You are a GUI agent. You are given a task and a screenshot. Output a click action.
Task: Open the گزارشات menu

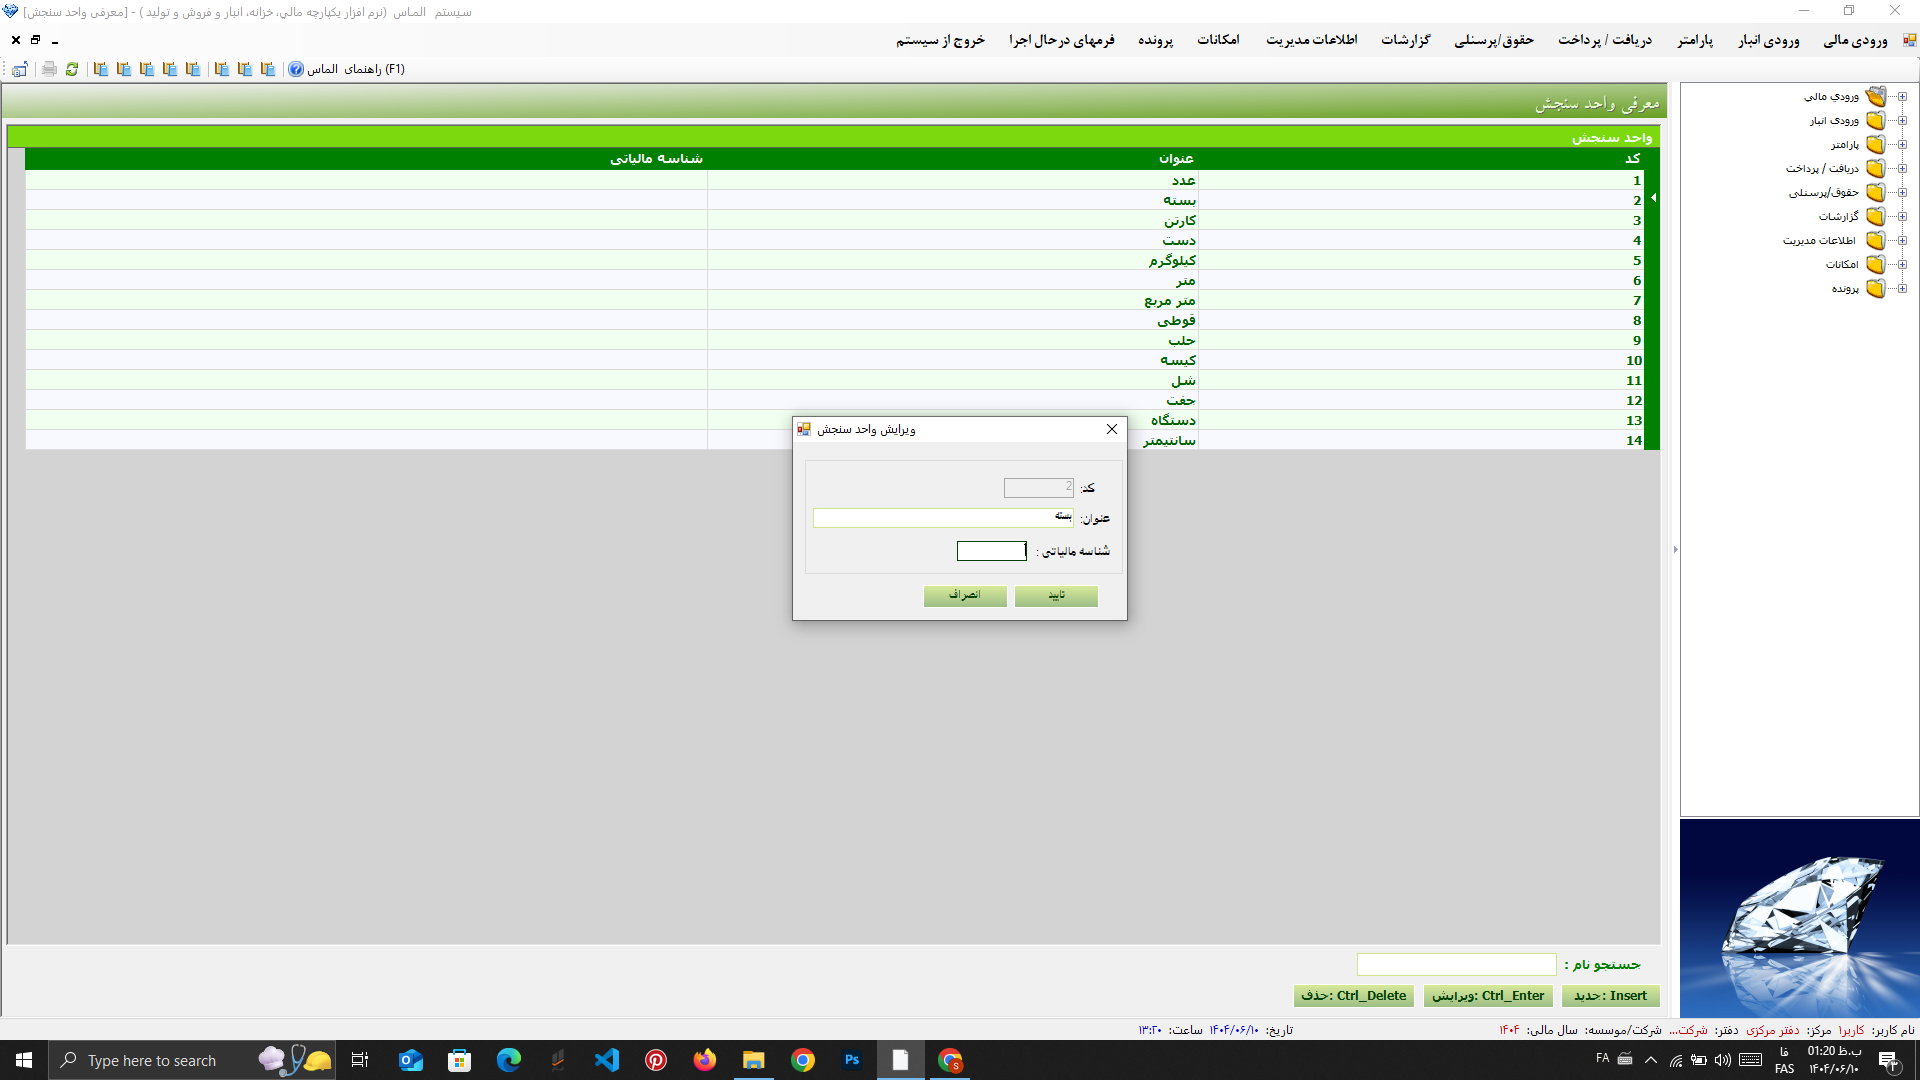coord(1405,40)
